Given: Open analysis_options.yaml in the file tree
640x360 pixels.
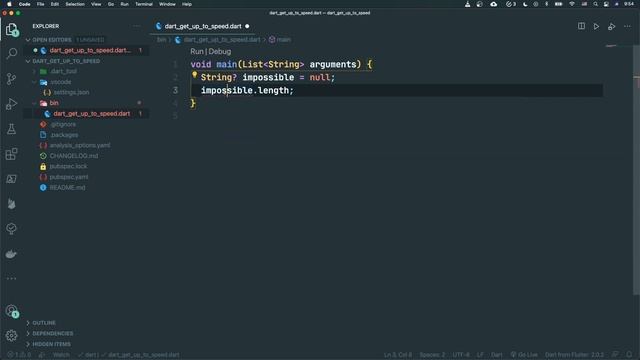Looking at the screenshot, I should (80, 145).
